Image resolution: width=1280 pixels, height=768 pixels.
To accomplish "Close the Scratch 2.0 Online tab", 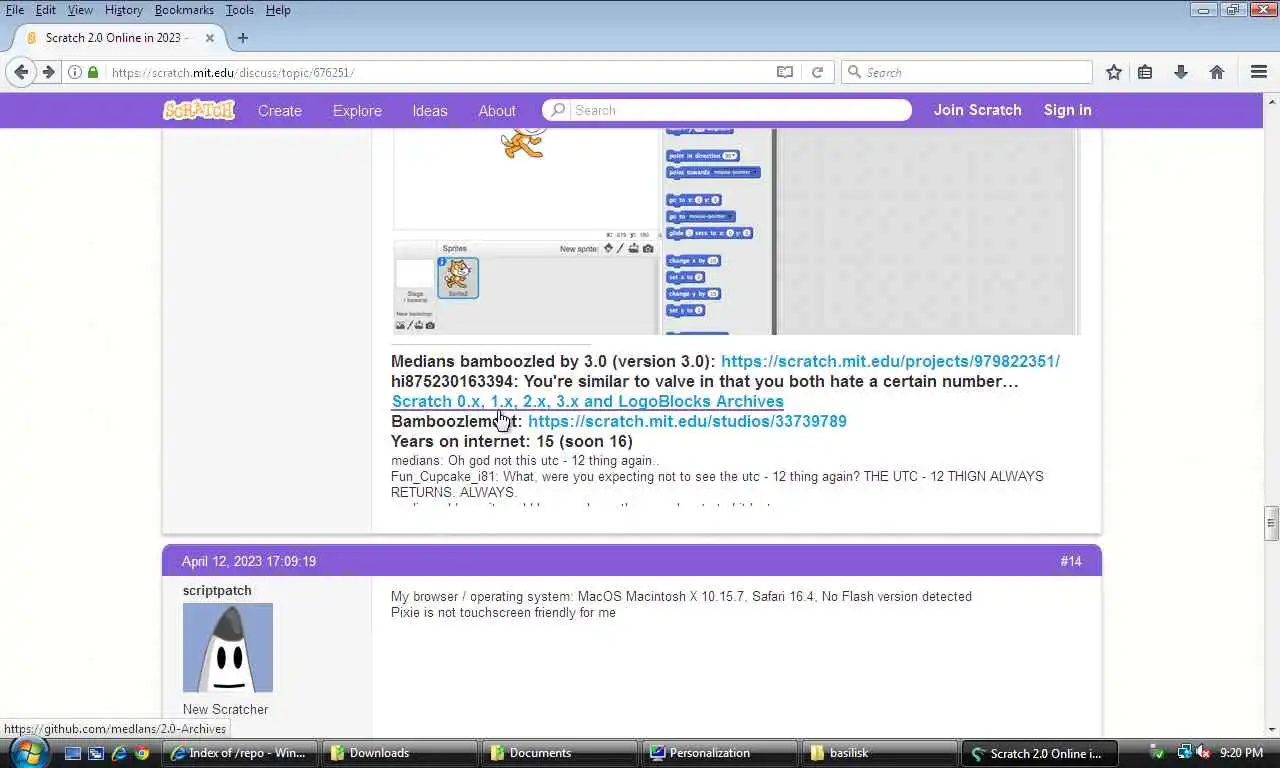I will point(210,38).
